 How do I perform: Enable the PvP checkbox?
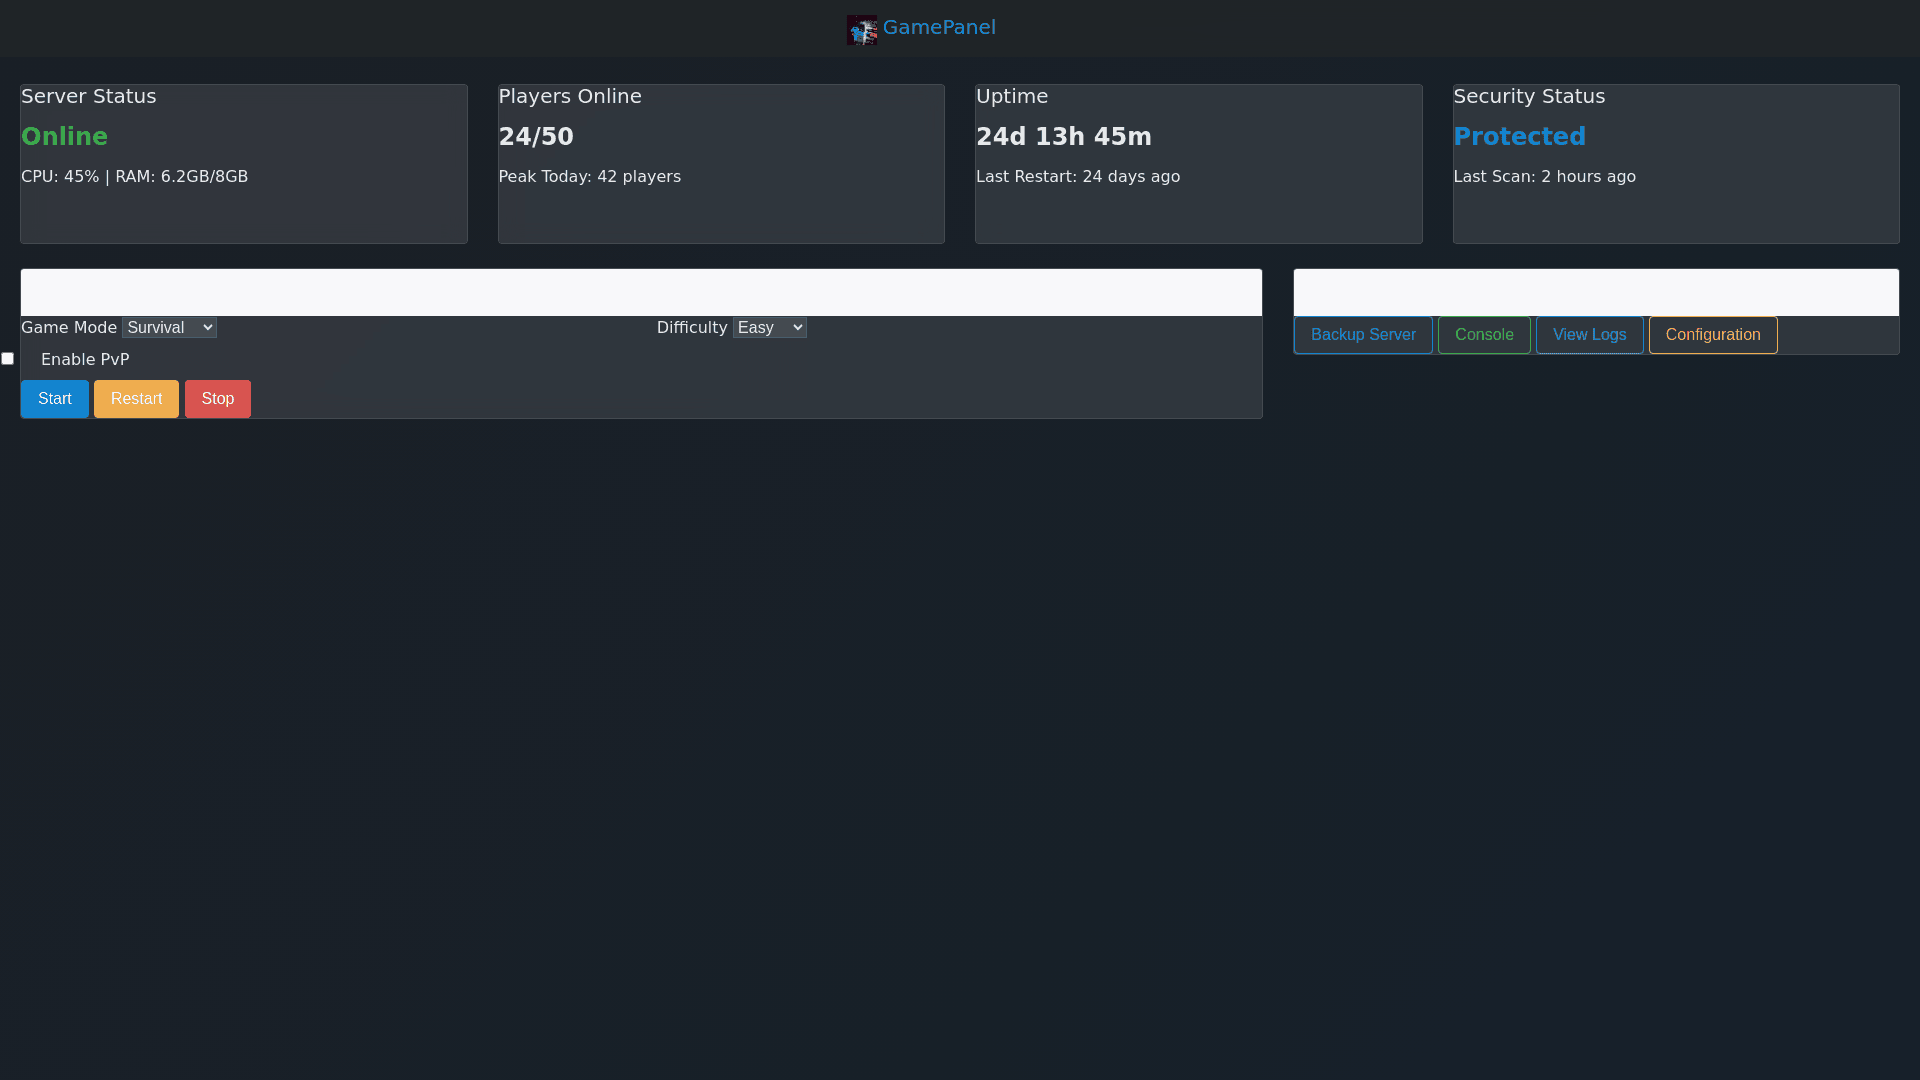(x=8, y=359)
